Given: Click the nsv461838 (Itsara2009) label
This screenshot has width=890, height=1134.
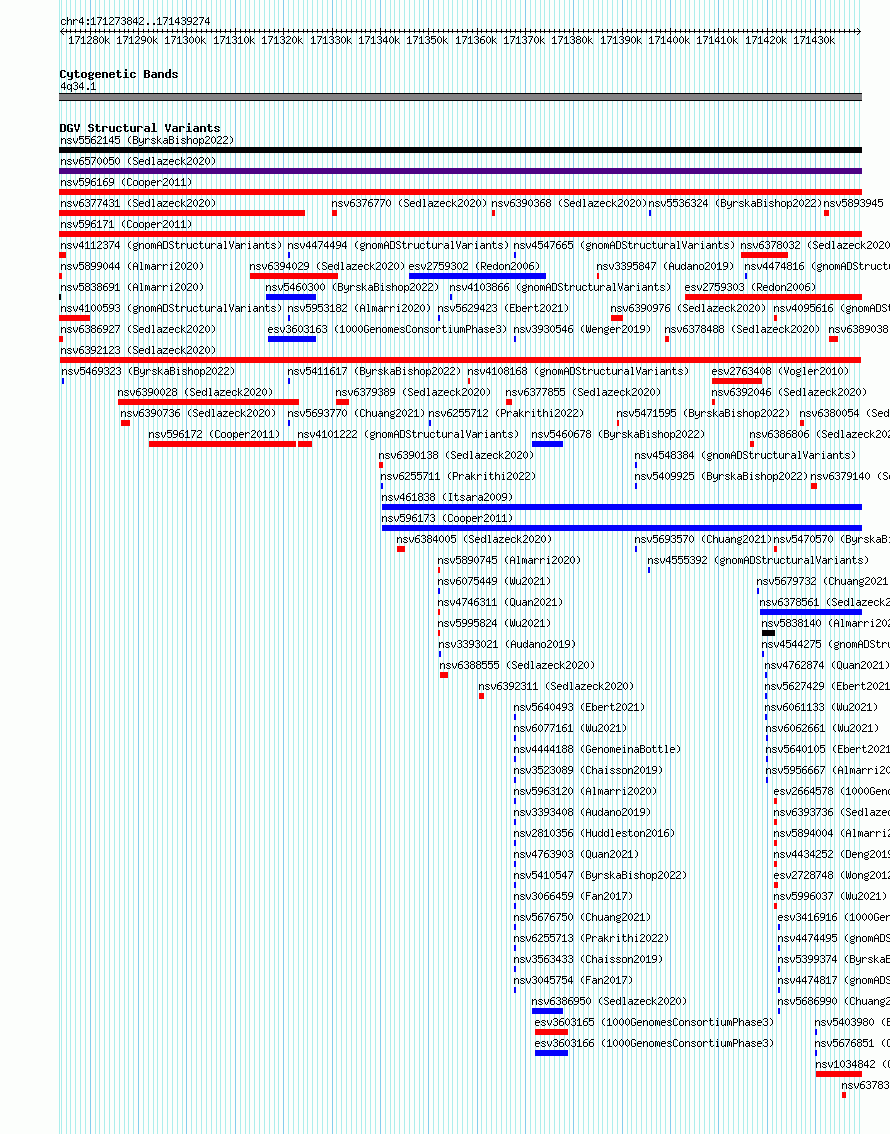Looking at the screenshot, I should pos(447,497).
